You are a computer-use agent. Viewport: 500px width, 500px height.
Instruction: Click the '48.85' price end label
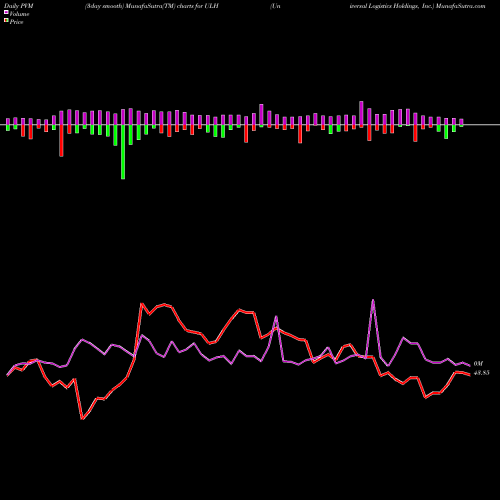coord(482,373)
